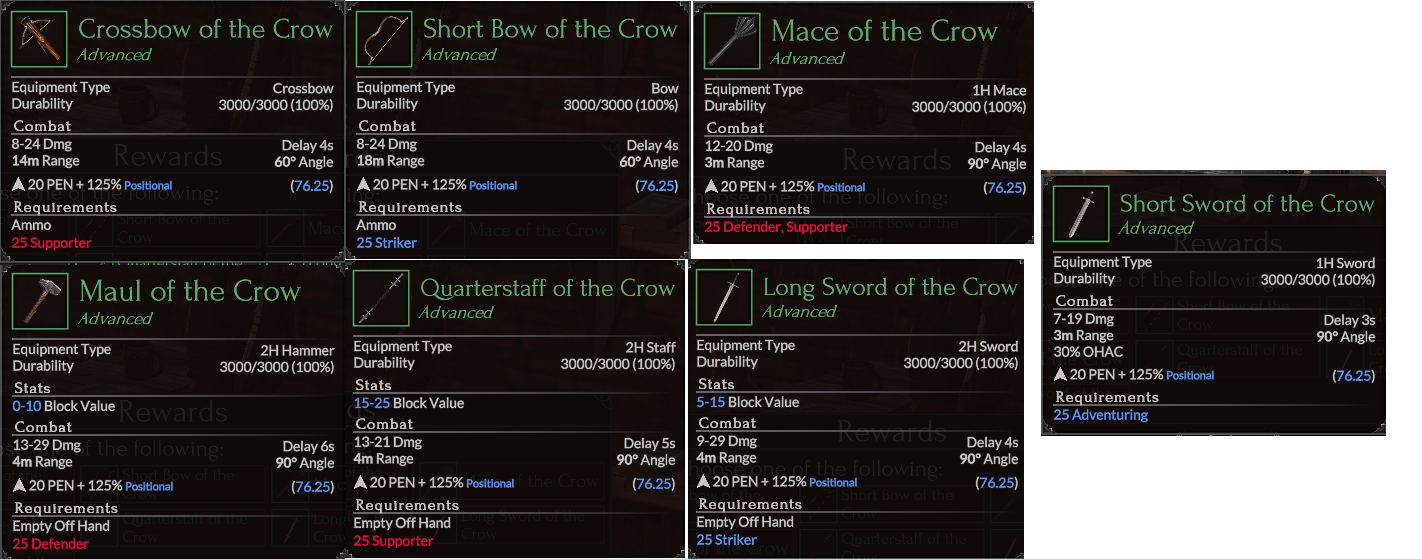Image resolution: width=1422 pixels, height=559 pixels.
Task: Click the Positional link in Mace tooltip
Action: click(x=841, y=188)
